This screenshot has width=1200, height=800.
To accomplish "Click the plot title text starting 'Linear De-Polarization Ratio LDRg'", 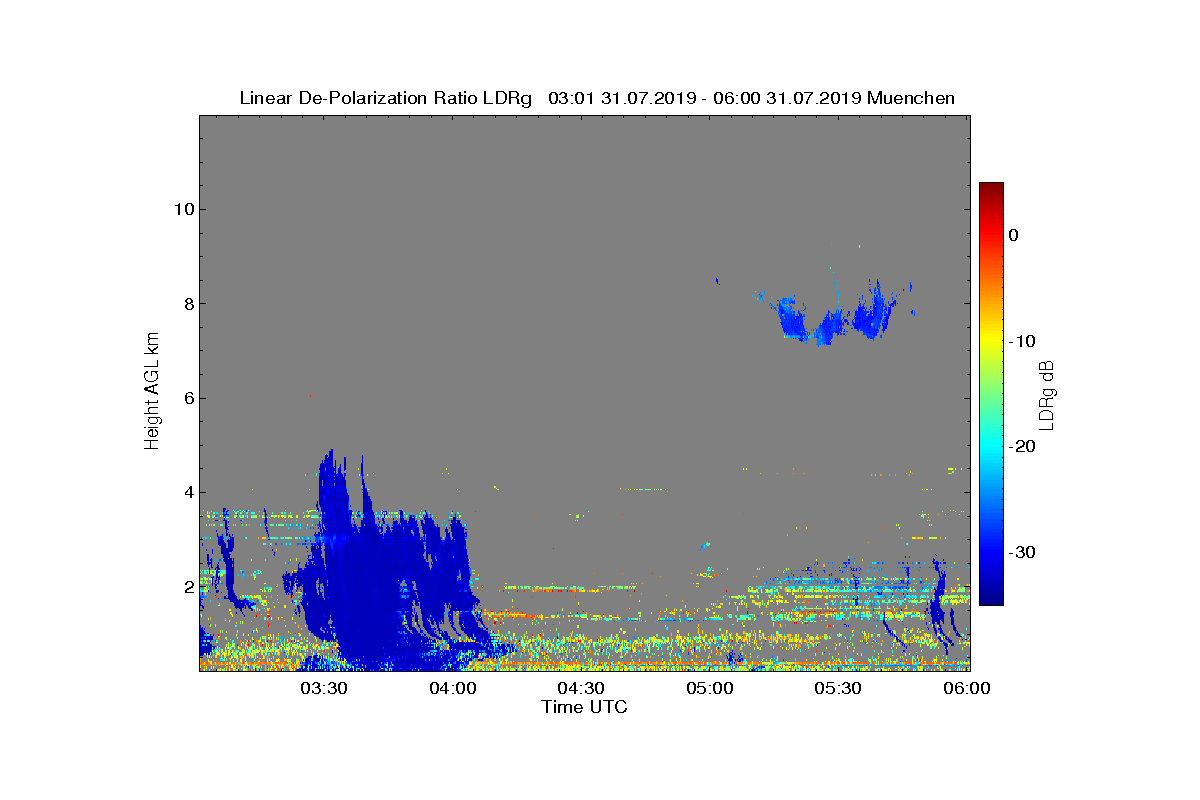I will click(597, 98).
